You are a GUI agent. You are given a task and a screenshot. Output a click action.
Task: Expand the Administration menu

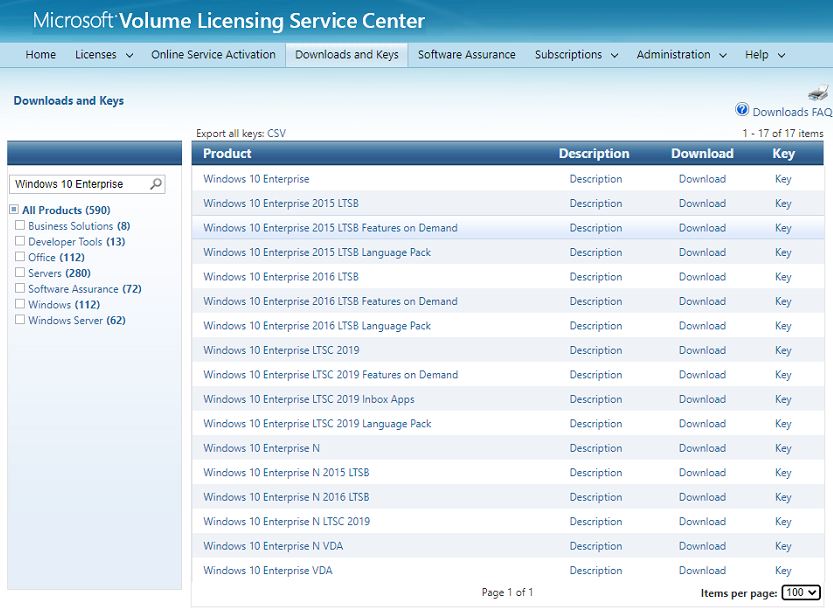[682, 55]
